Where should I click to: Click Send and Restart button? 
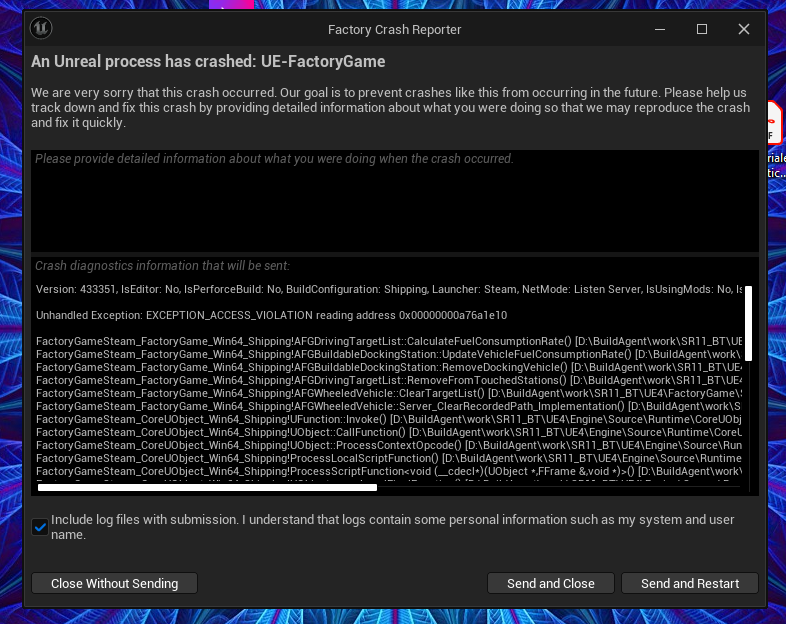[x=690, y=583]
